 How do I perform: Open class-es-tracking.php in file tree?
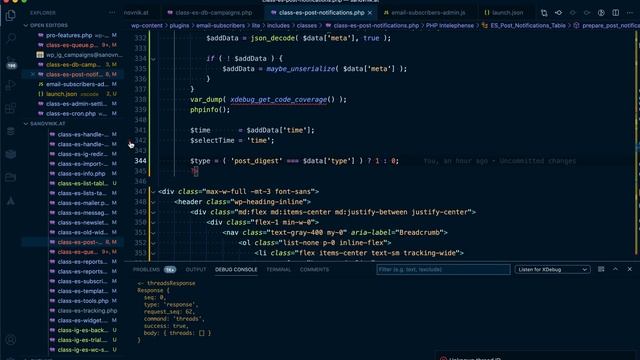click(87, 311)
